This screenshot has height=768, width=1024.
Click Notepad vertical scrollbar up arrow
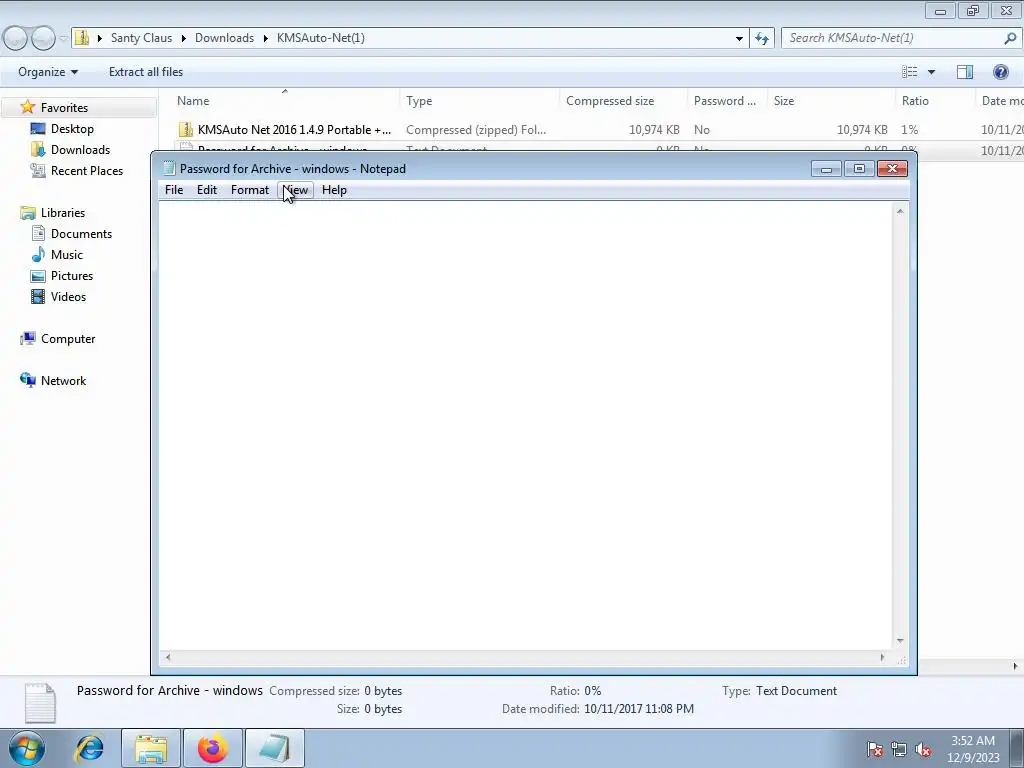point(900,211)
